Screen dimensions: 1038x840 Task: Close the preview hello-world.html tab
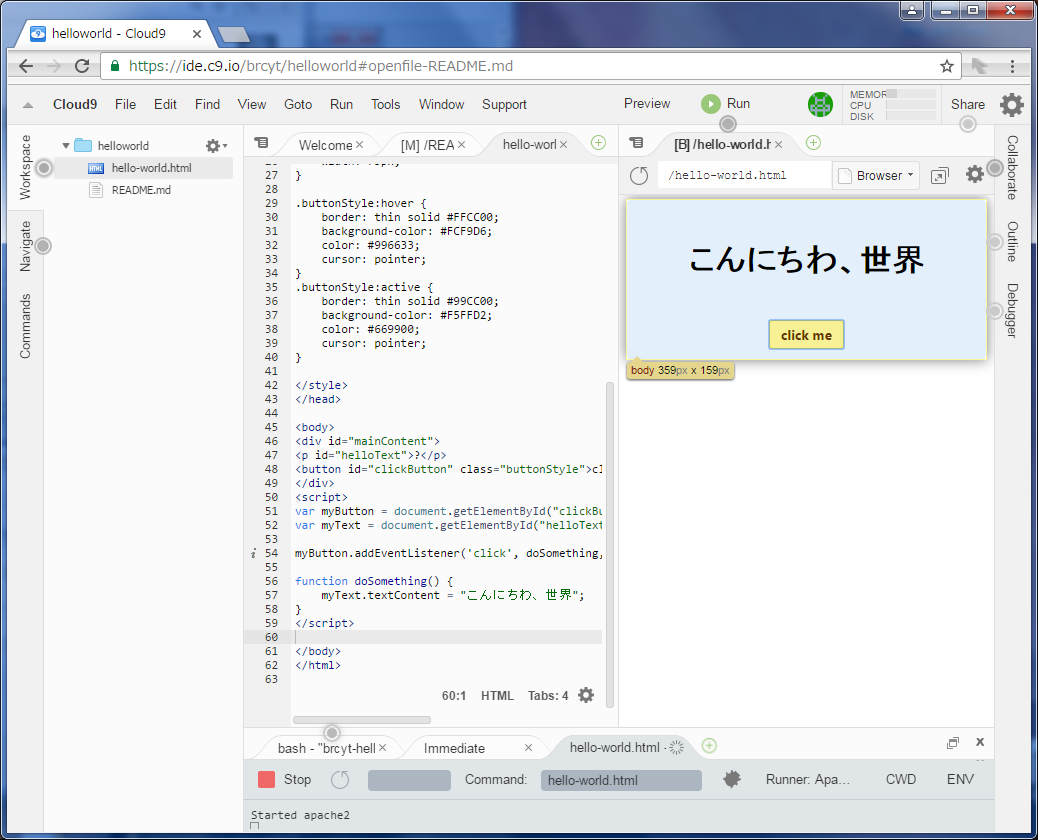coord(778,144)
